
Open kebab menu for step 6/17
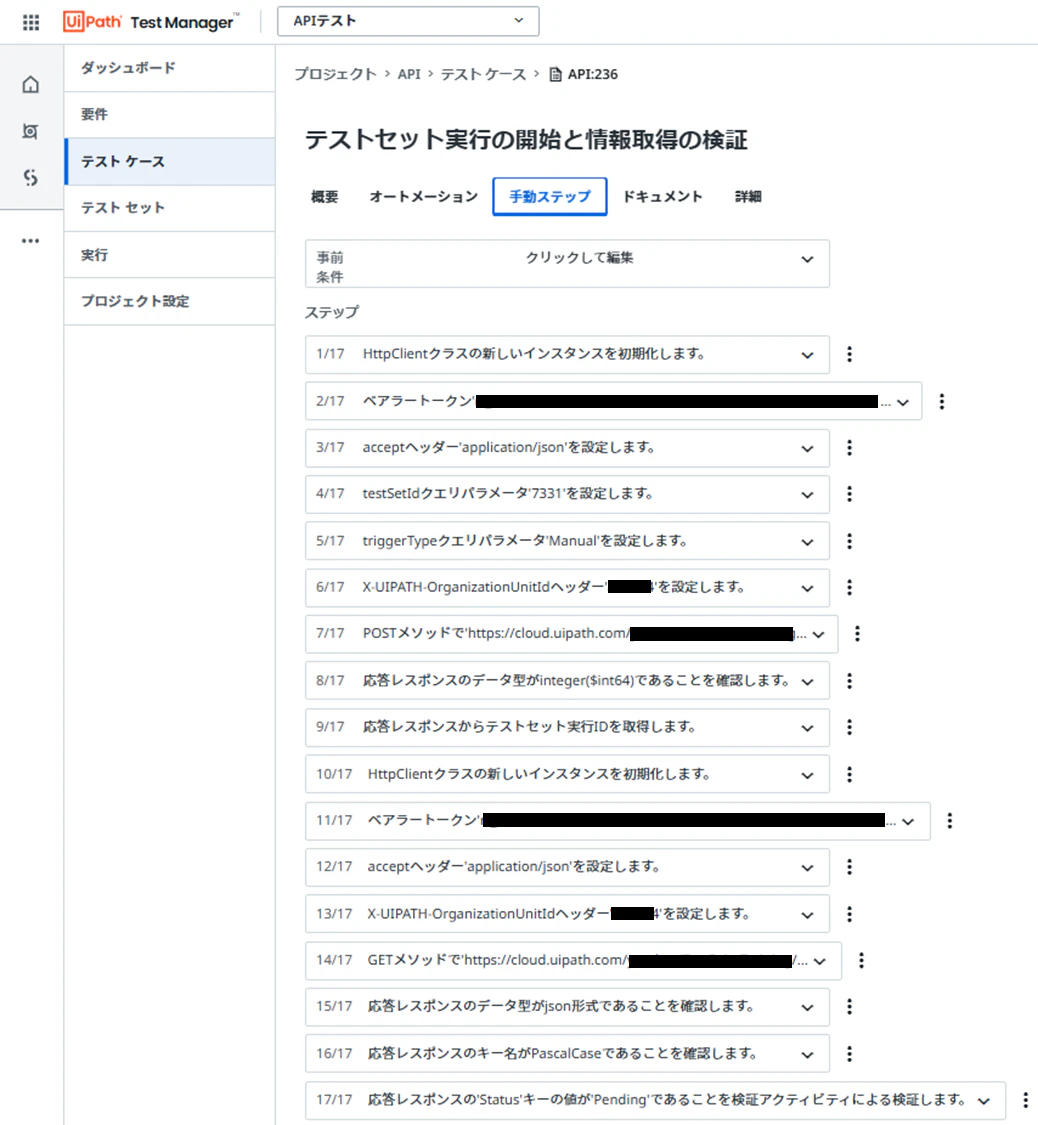pos(849,587)
